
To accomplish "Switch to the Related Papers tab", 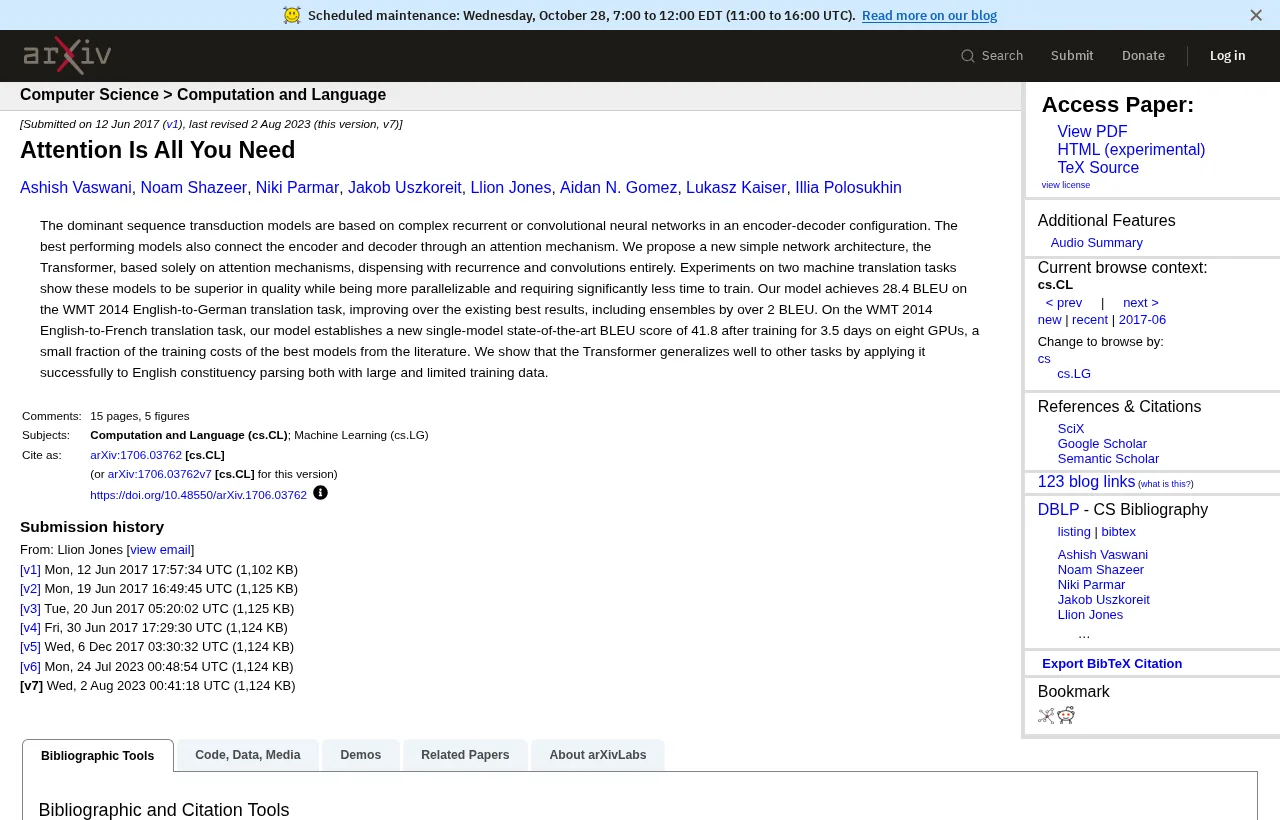I will pyautogui.click(x=465, y=755).
